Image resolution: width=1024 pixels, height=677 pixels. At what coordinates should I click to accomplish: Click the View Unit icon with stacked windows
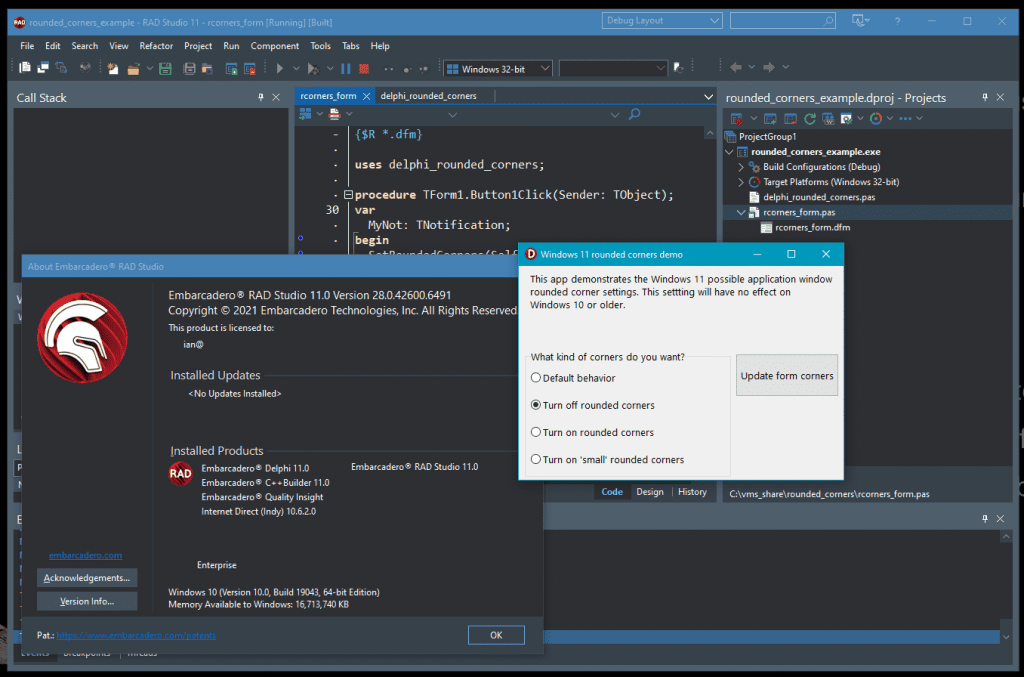click(x=43, y=67)
